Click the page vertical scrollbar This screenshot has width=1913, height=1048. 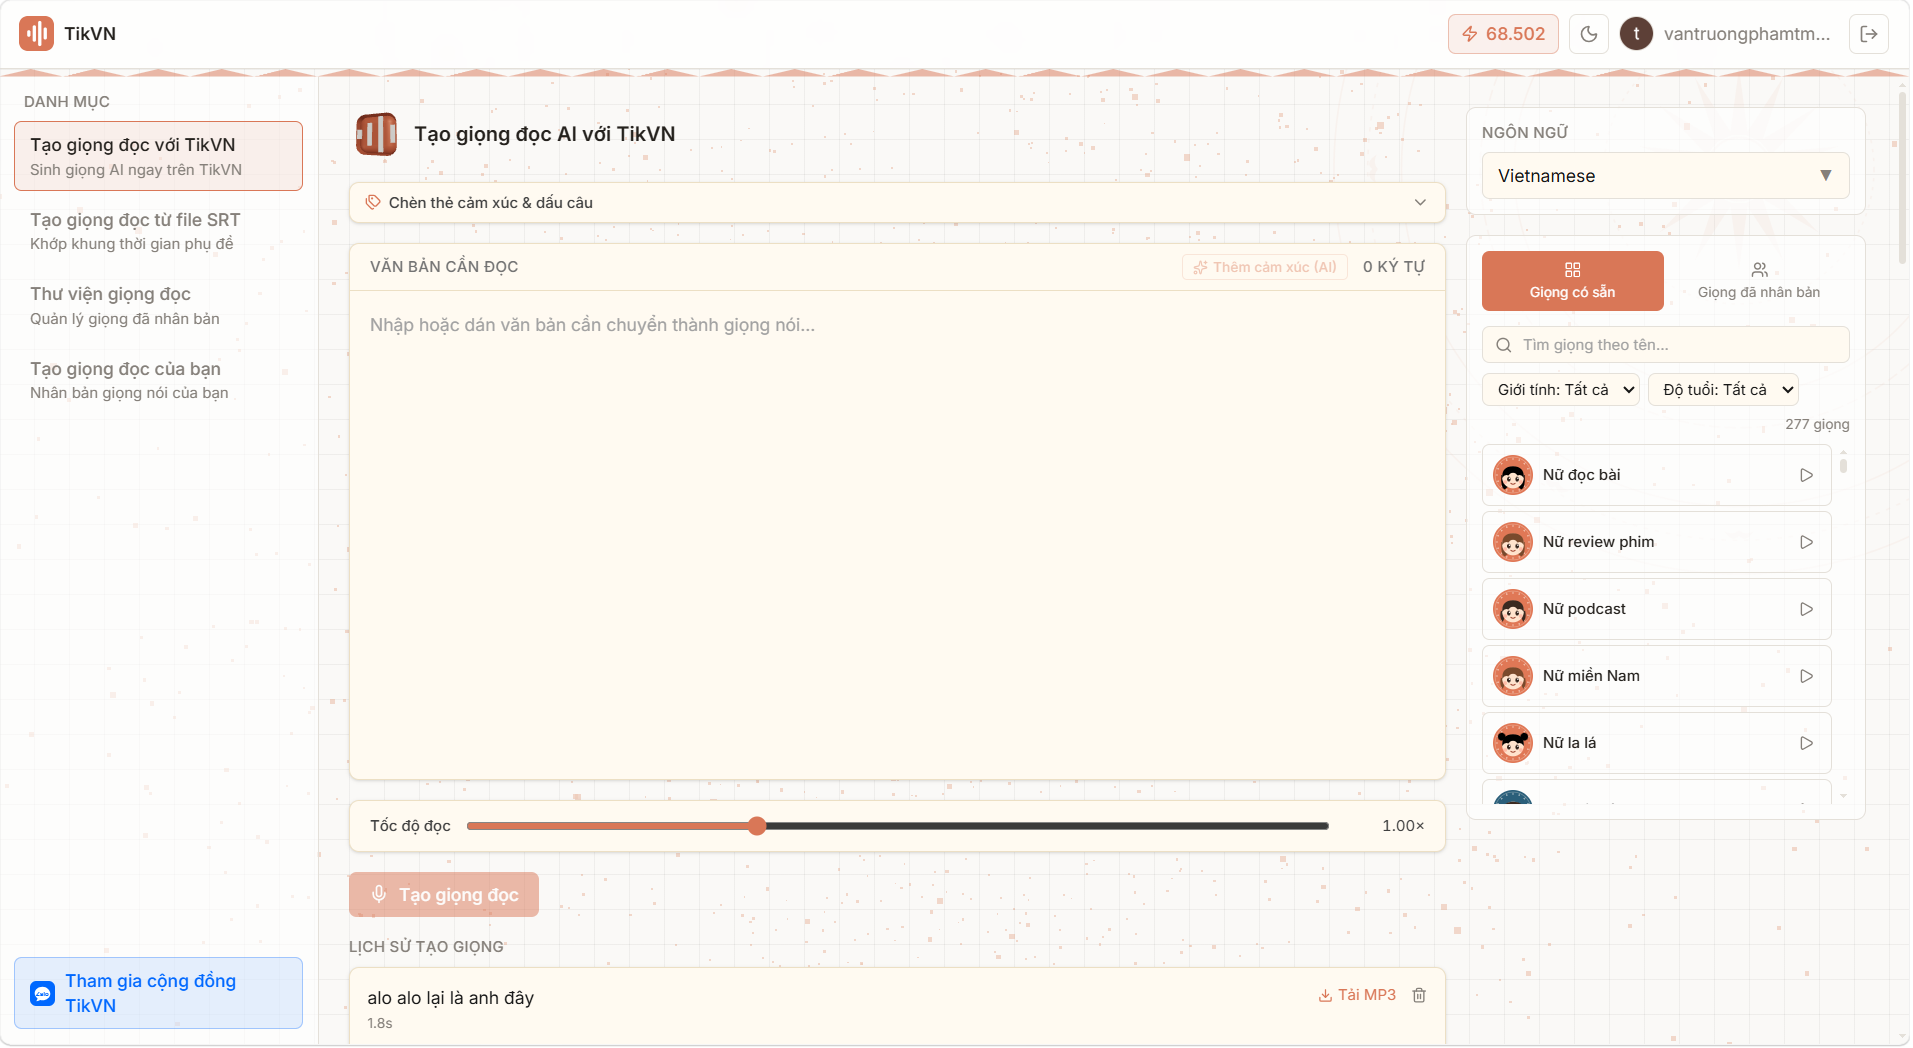click(1903, 178)
